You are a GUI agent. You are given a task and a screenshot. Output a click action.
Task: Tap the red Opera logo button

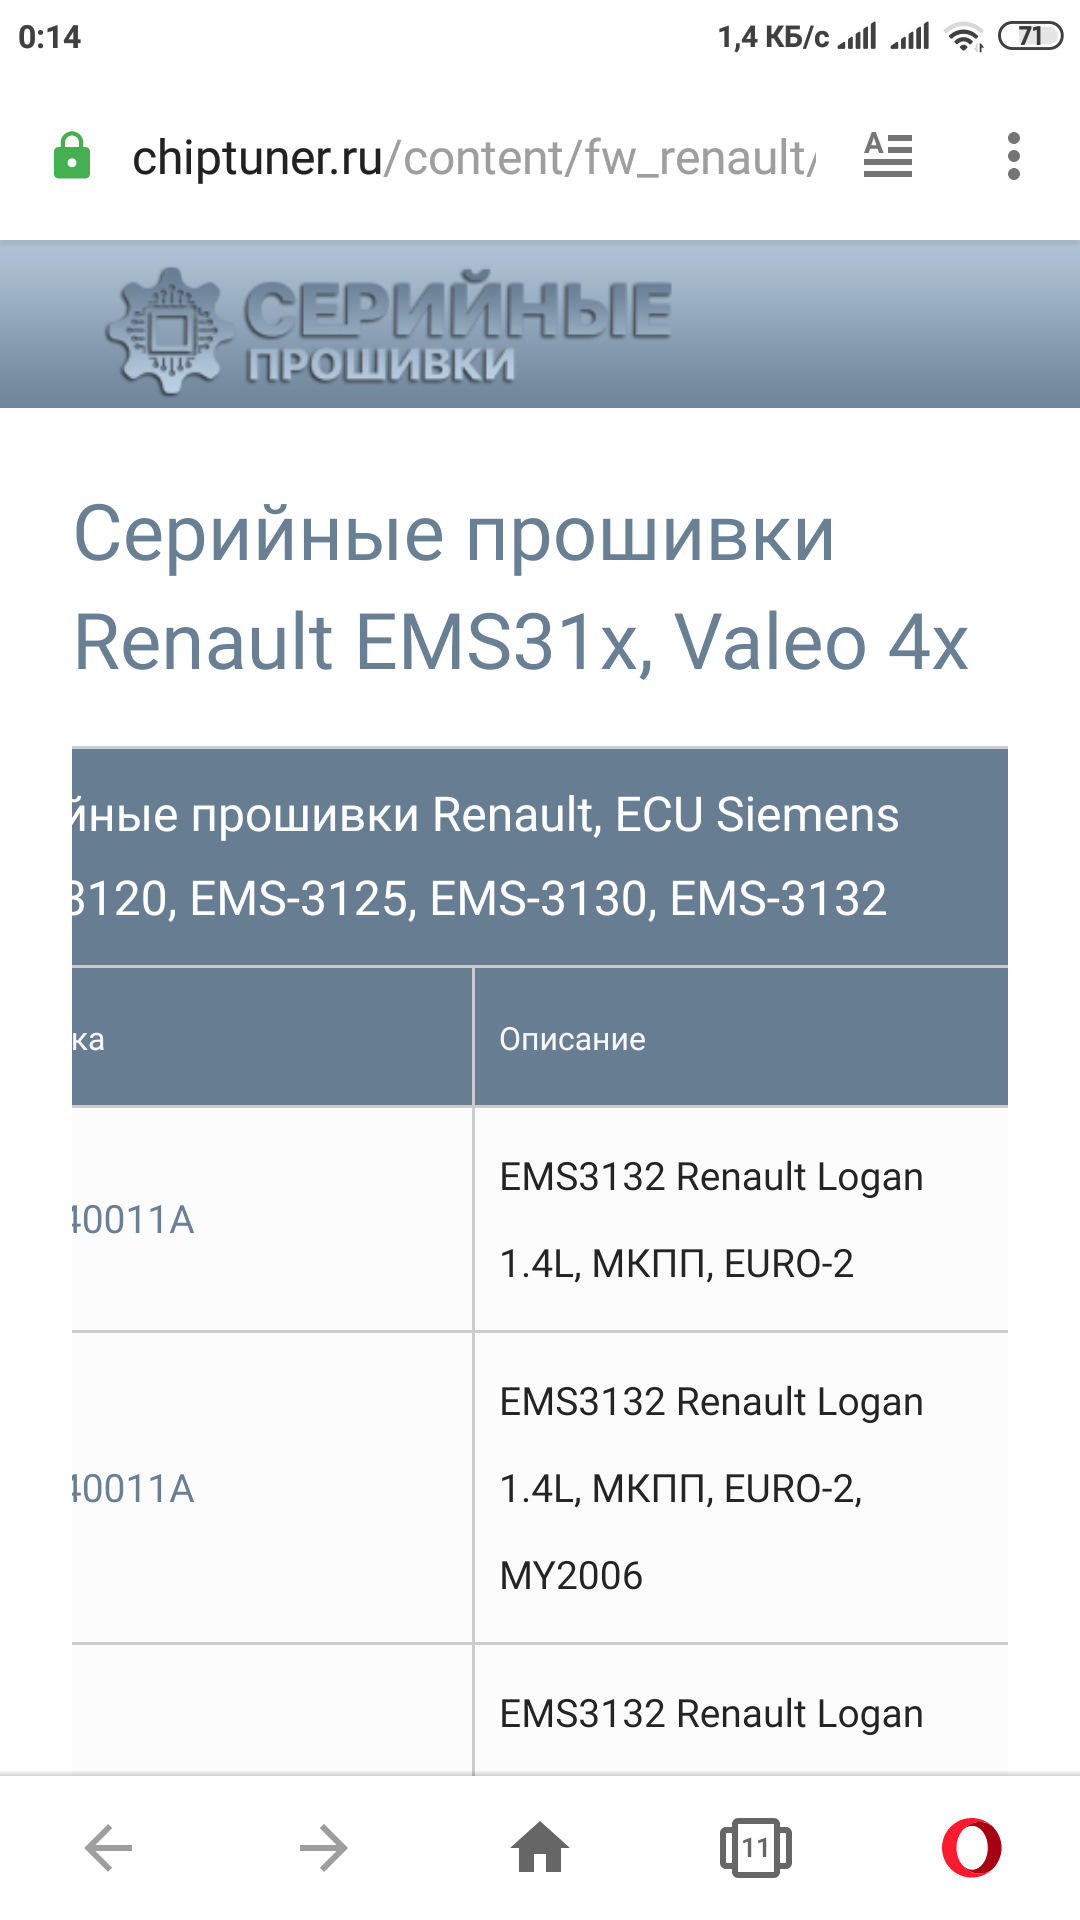coord(971,1847)
